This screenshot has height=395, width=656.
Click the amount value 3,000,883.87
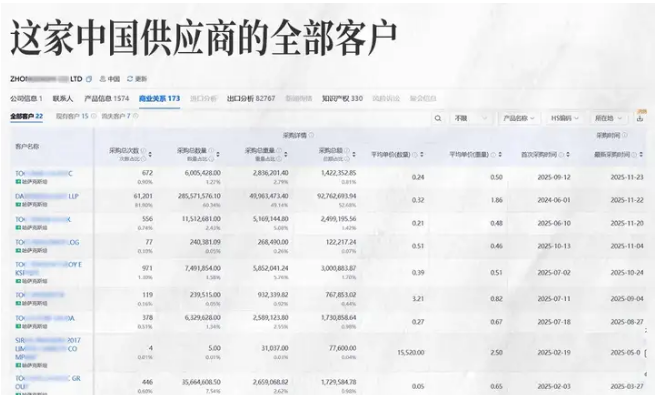click(338, 268)
